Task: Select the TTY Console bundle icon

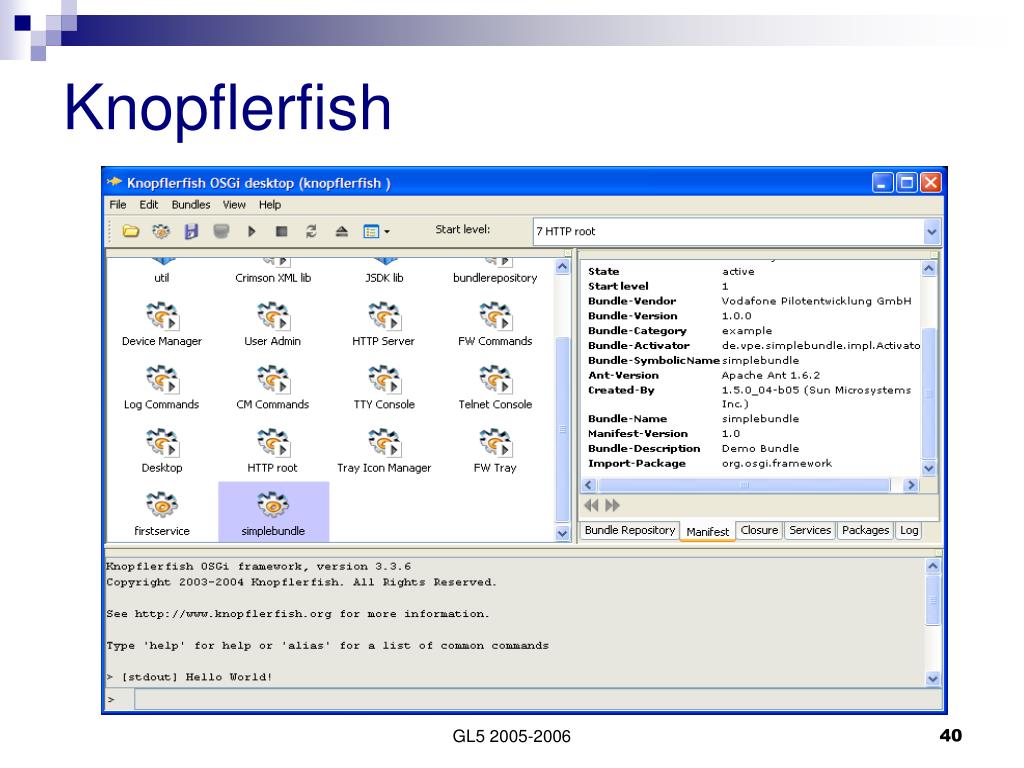Action: coord(384,379)
